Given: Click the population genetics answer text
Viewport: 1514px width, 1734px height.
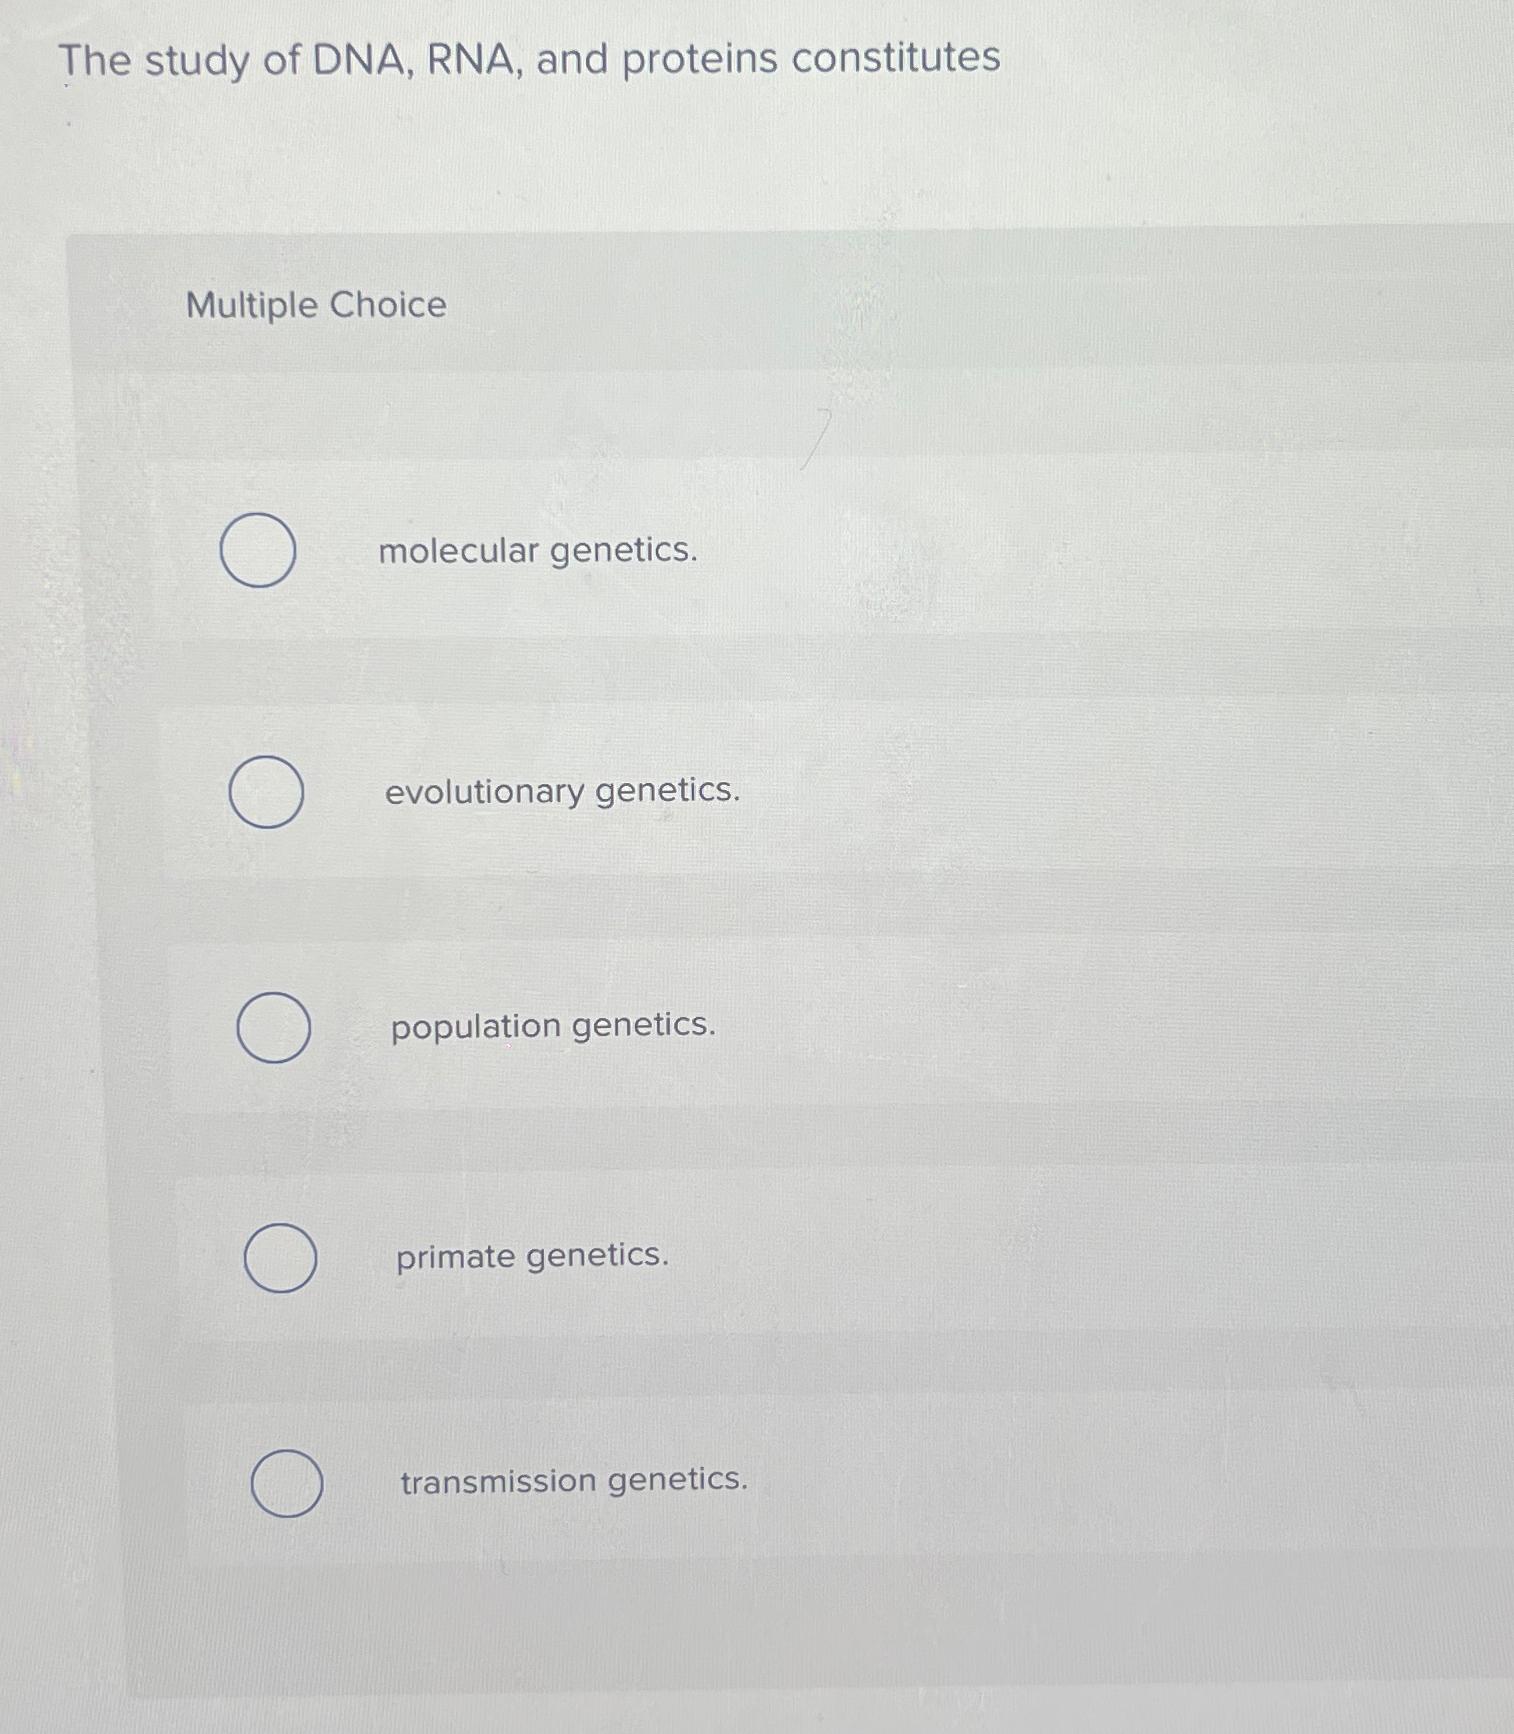Looking at the screenshot, I should click(x=553, y=1029).
